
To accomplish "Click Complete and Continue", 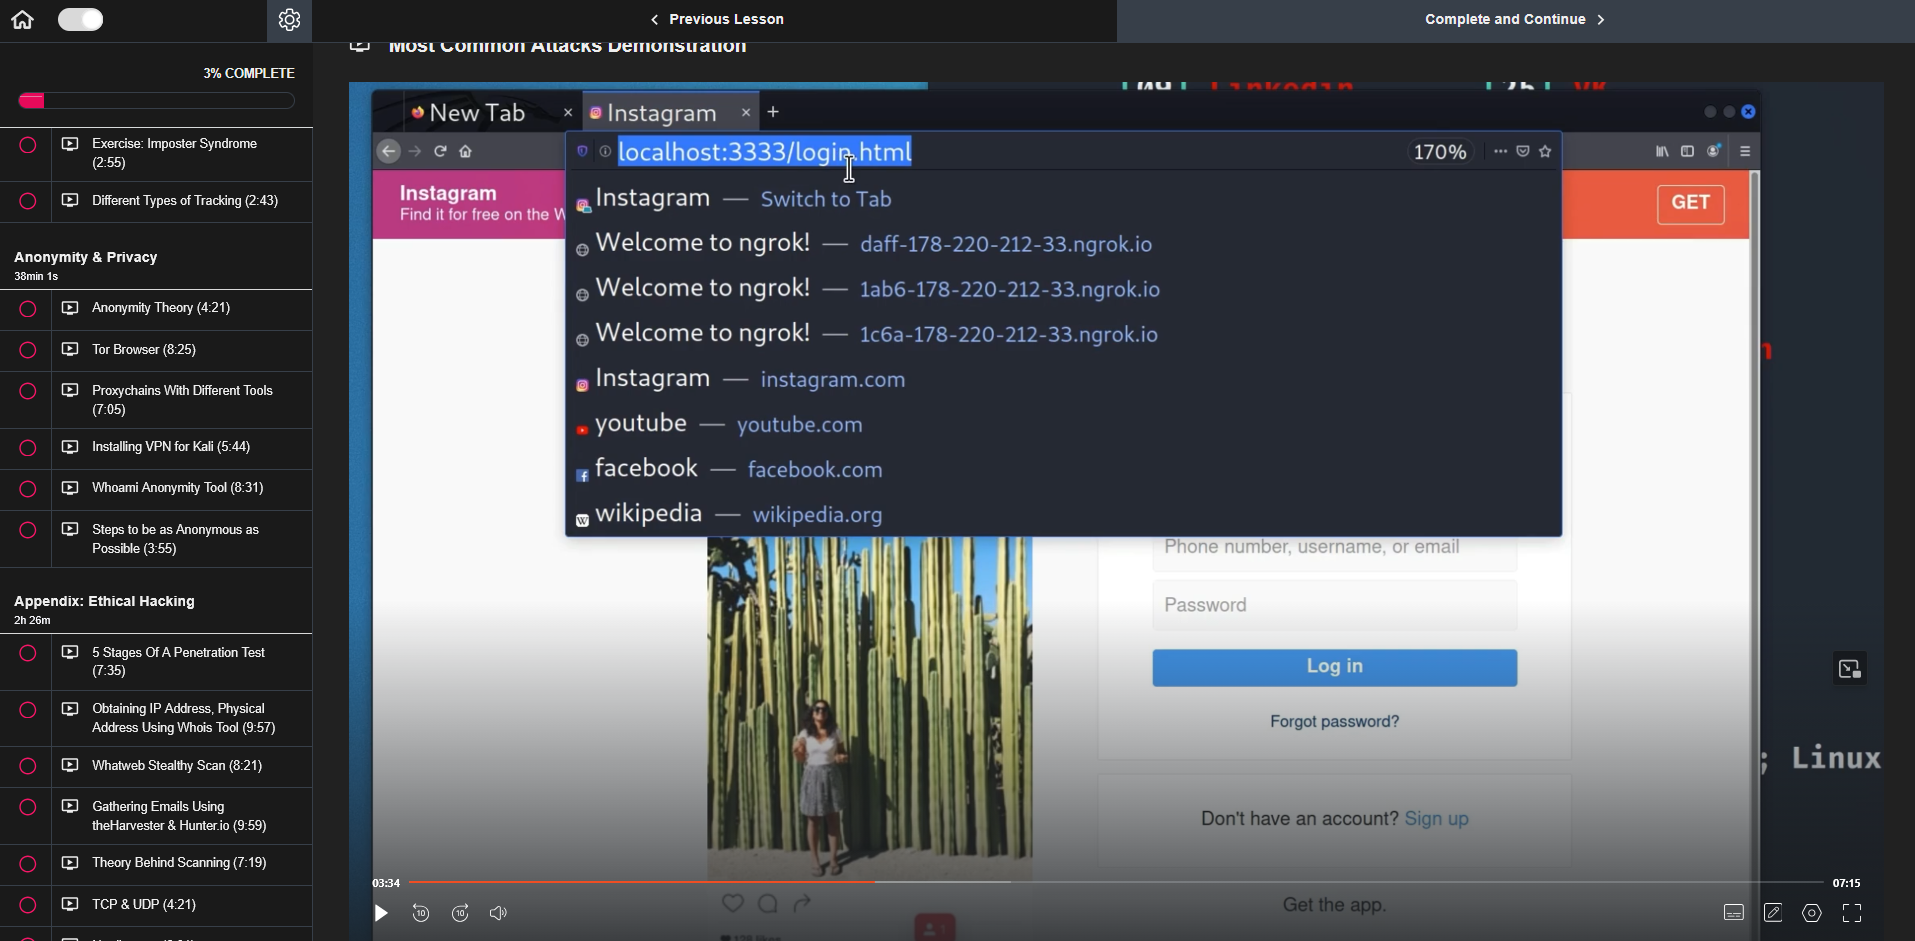I will [x=1515, y=19].
